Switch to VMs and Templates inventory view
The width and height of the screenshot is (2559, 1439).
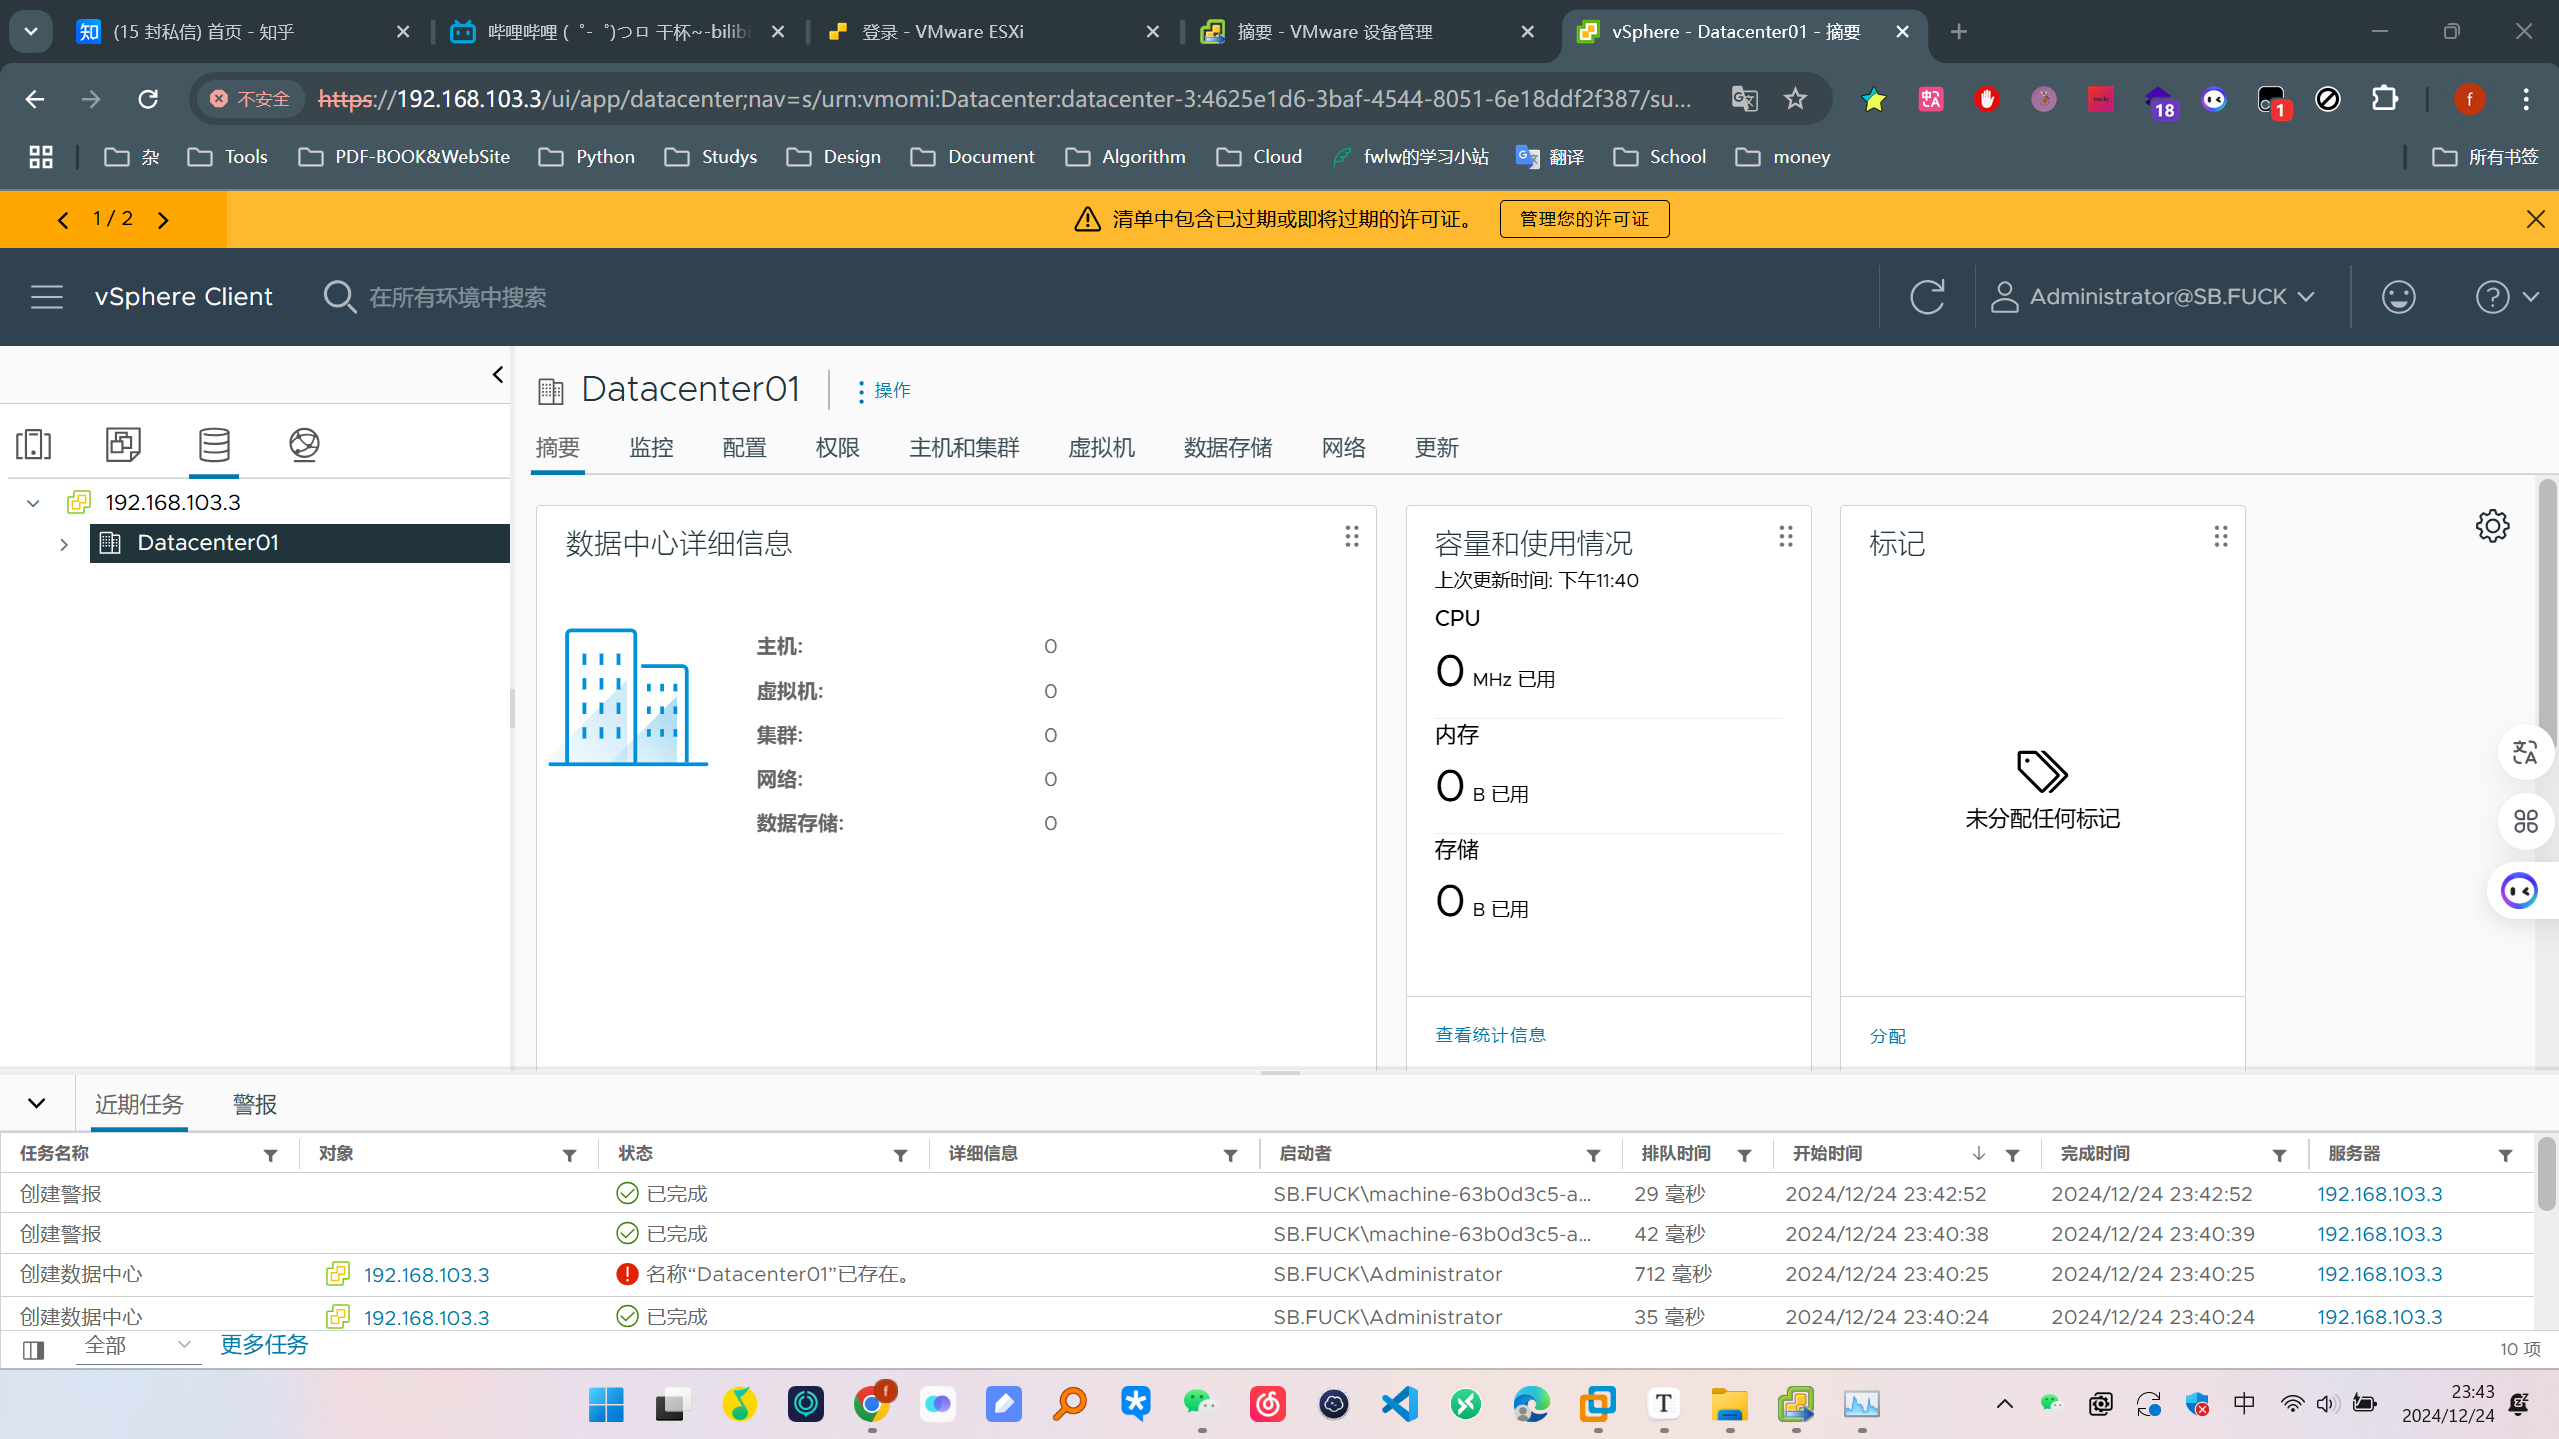(x=123, y=445)
